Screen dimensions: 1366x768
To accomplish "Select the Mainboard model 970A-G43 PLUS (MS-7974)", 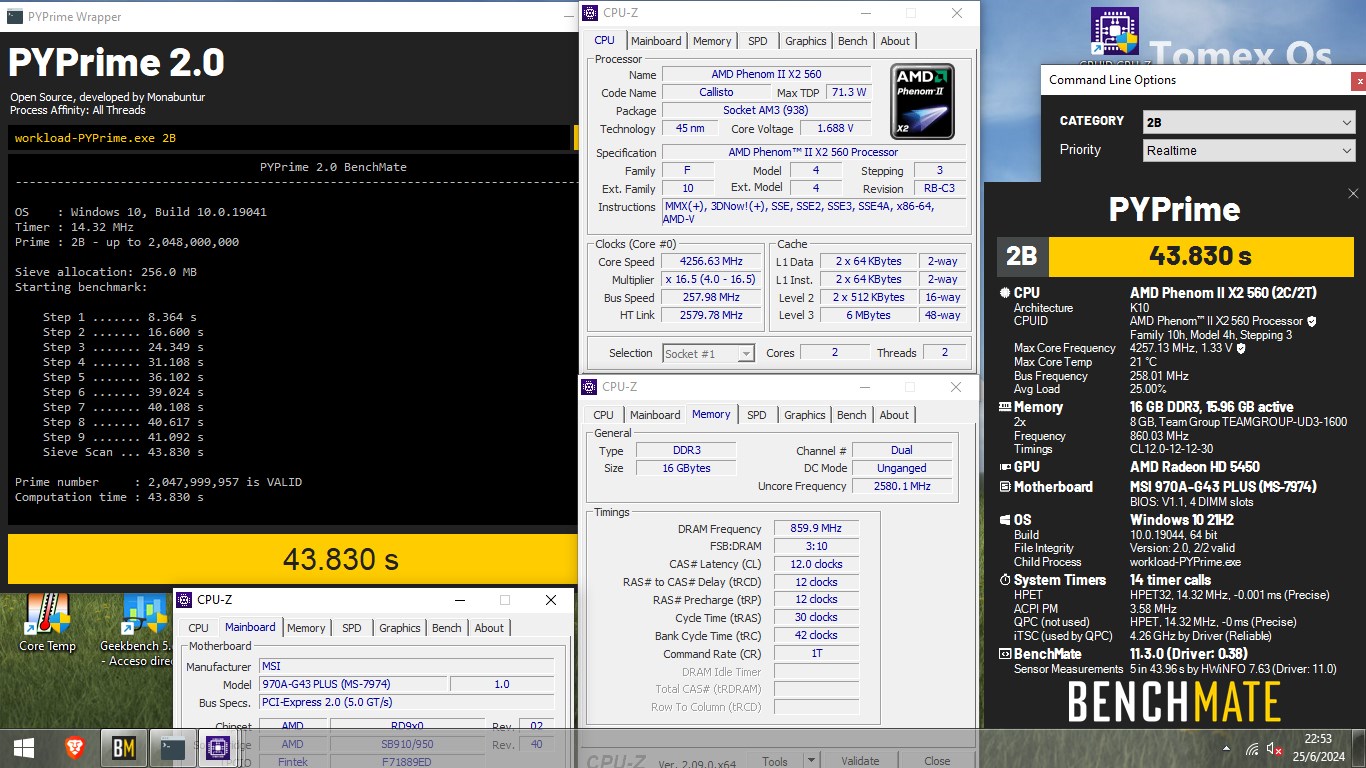I will click(x=353, y=684).
